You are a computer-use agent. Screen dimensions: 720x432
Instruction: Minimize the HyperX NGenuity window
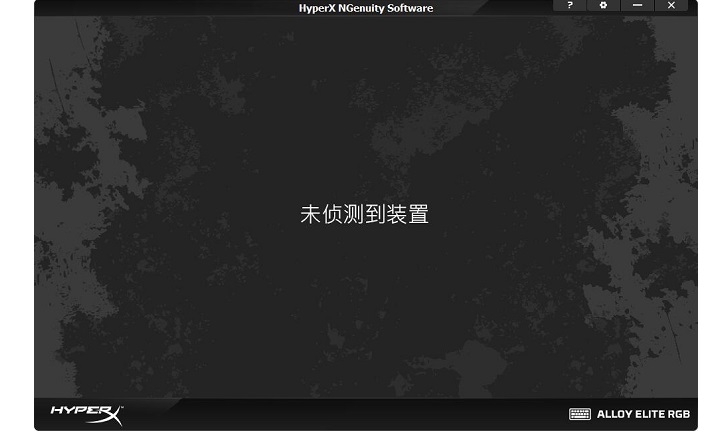637,6
